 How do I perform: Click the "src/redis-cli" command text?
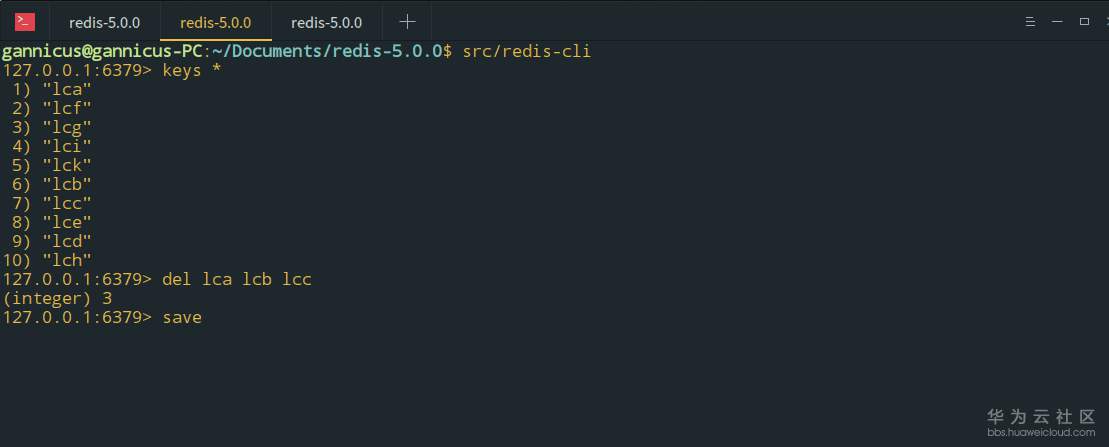[526, 51]
